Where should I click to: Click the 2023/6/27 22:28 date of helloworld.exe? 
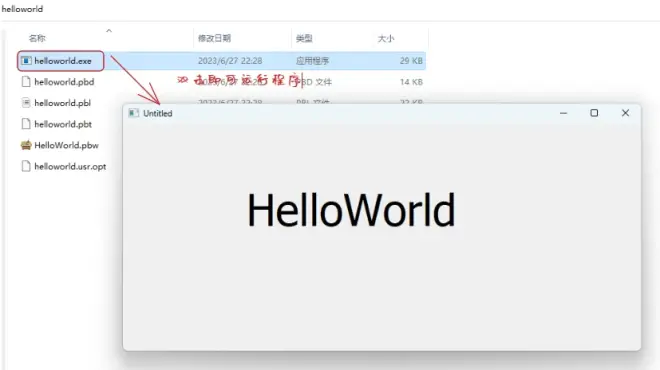[230, 61]
